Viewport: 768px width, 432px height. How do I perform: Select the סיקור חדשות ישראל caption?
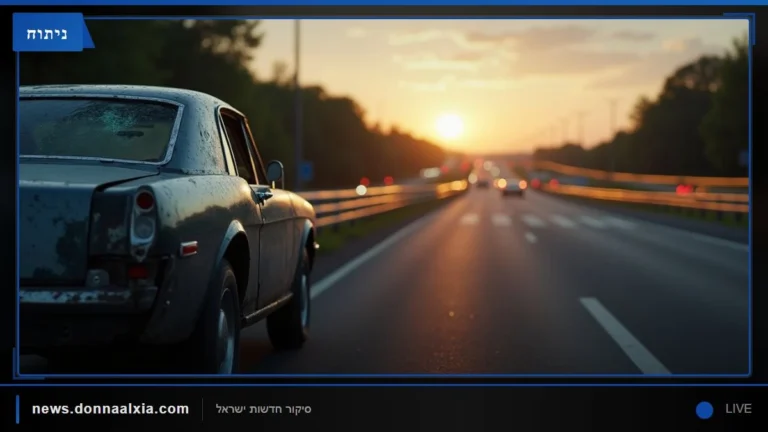264,409
